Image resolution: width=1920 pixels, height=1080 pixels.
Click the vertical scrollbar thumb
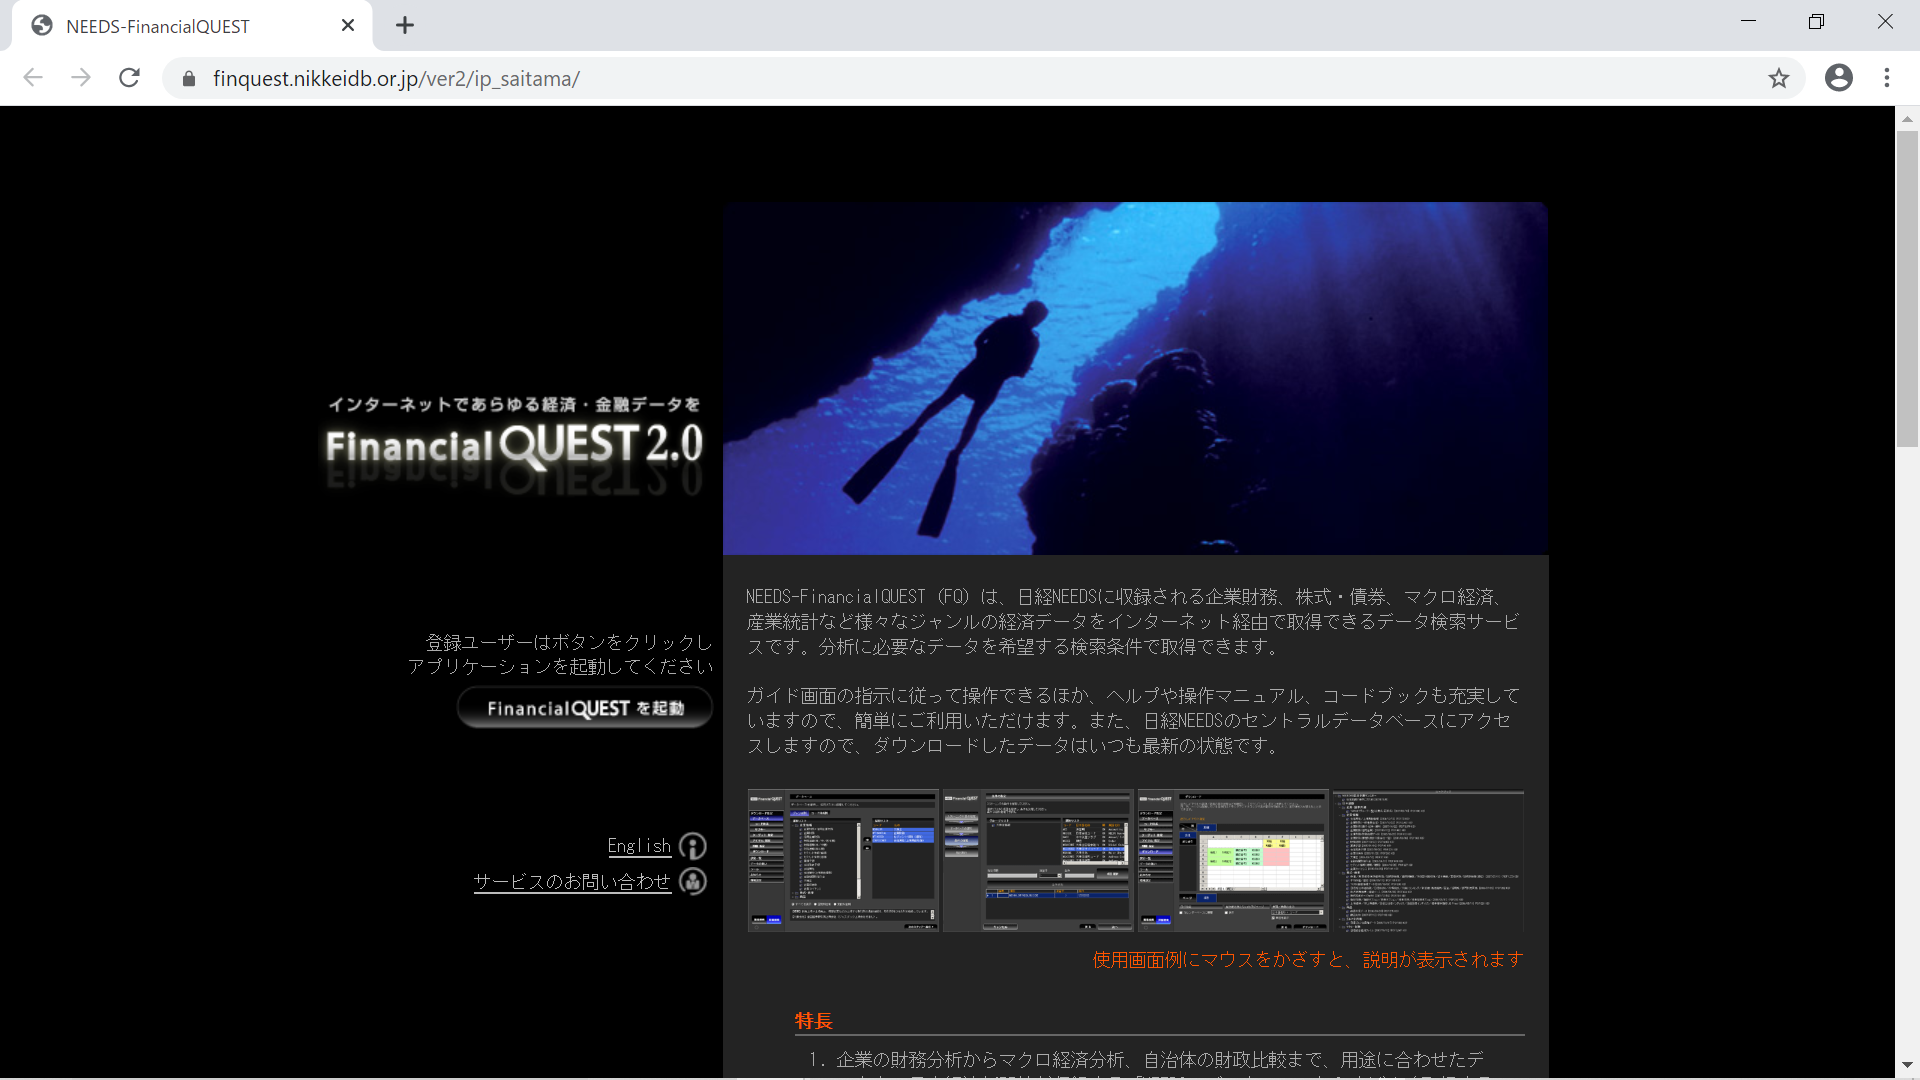point(1907,288)
